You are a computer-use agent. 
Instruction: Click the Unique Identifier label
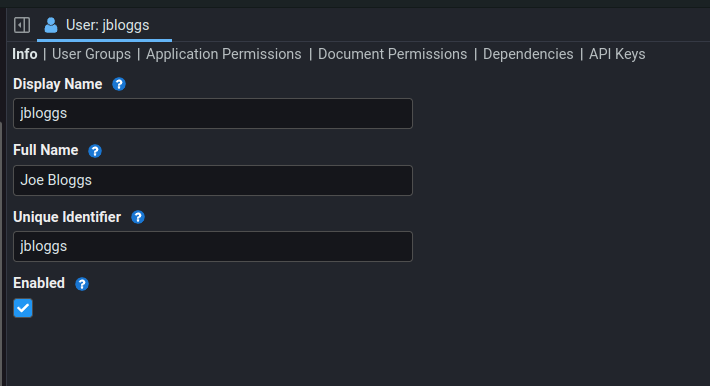pos(67,217)
